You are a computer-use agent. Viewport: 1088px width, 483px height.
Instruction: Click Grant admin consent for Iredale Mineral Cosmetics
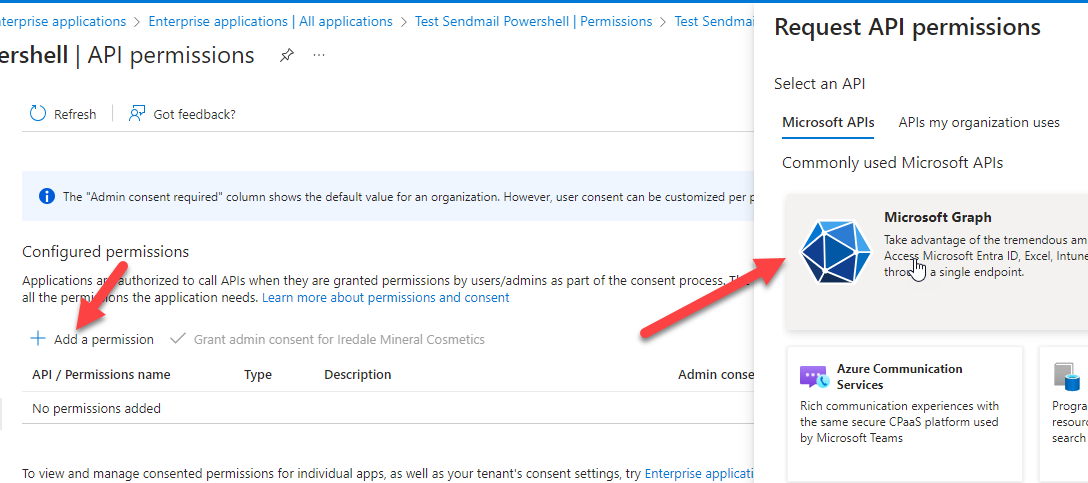(x=328, y=339)
